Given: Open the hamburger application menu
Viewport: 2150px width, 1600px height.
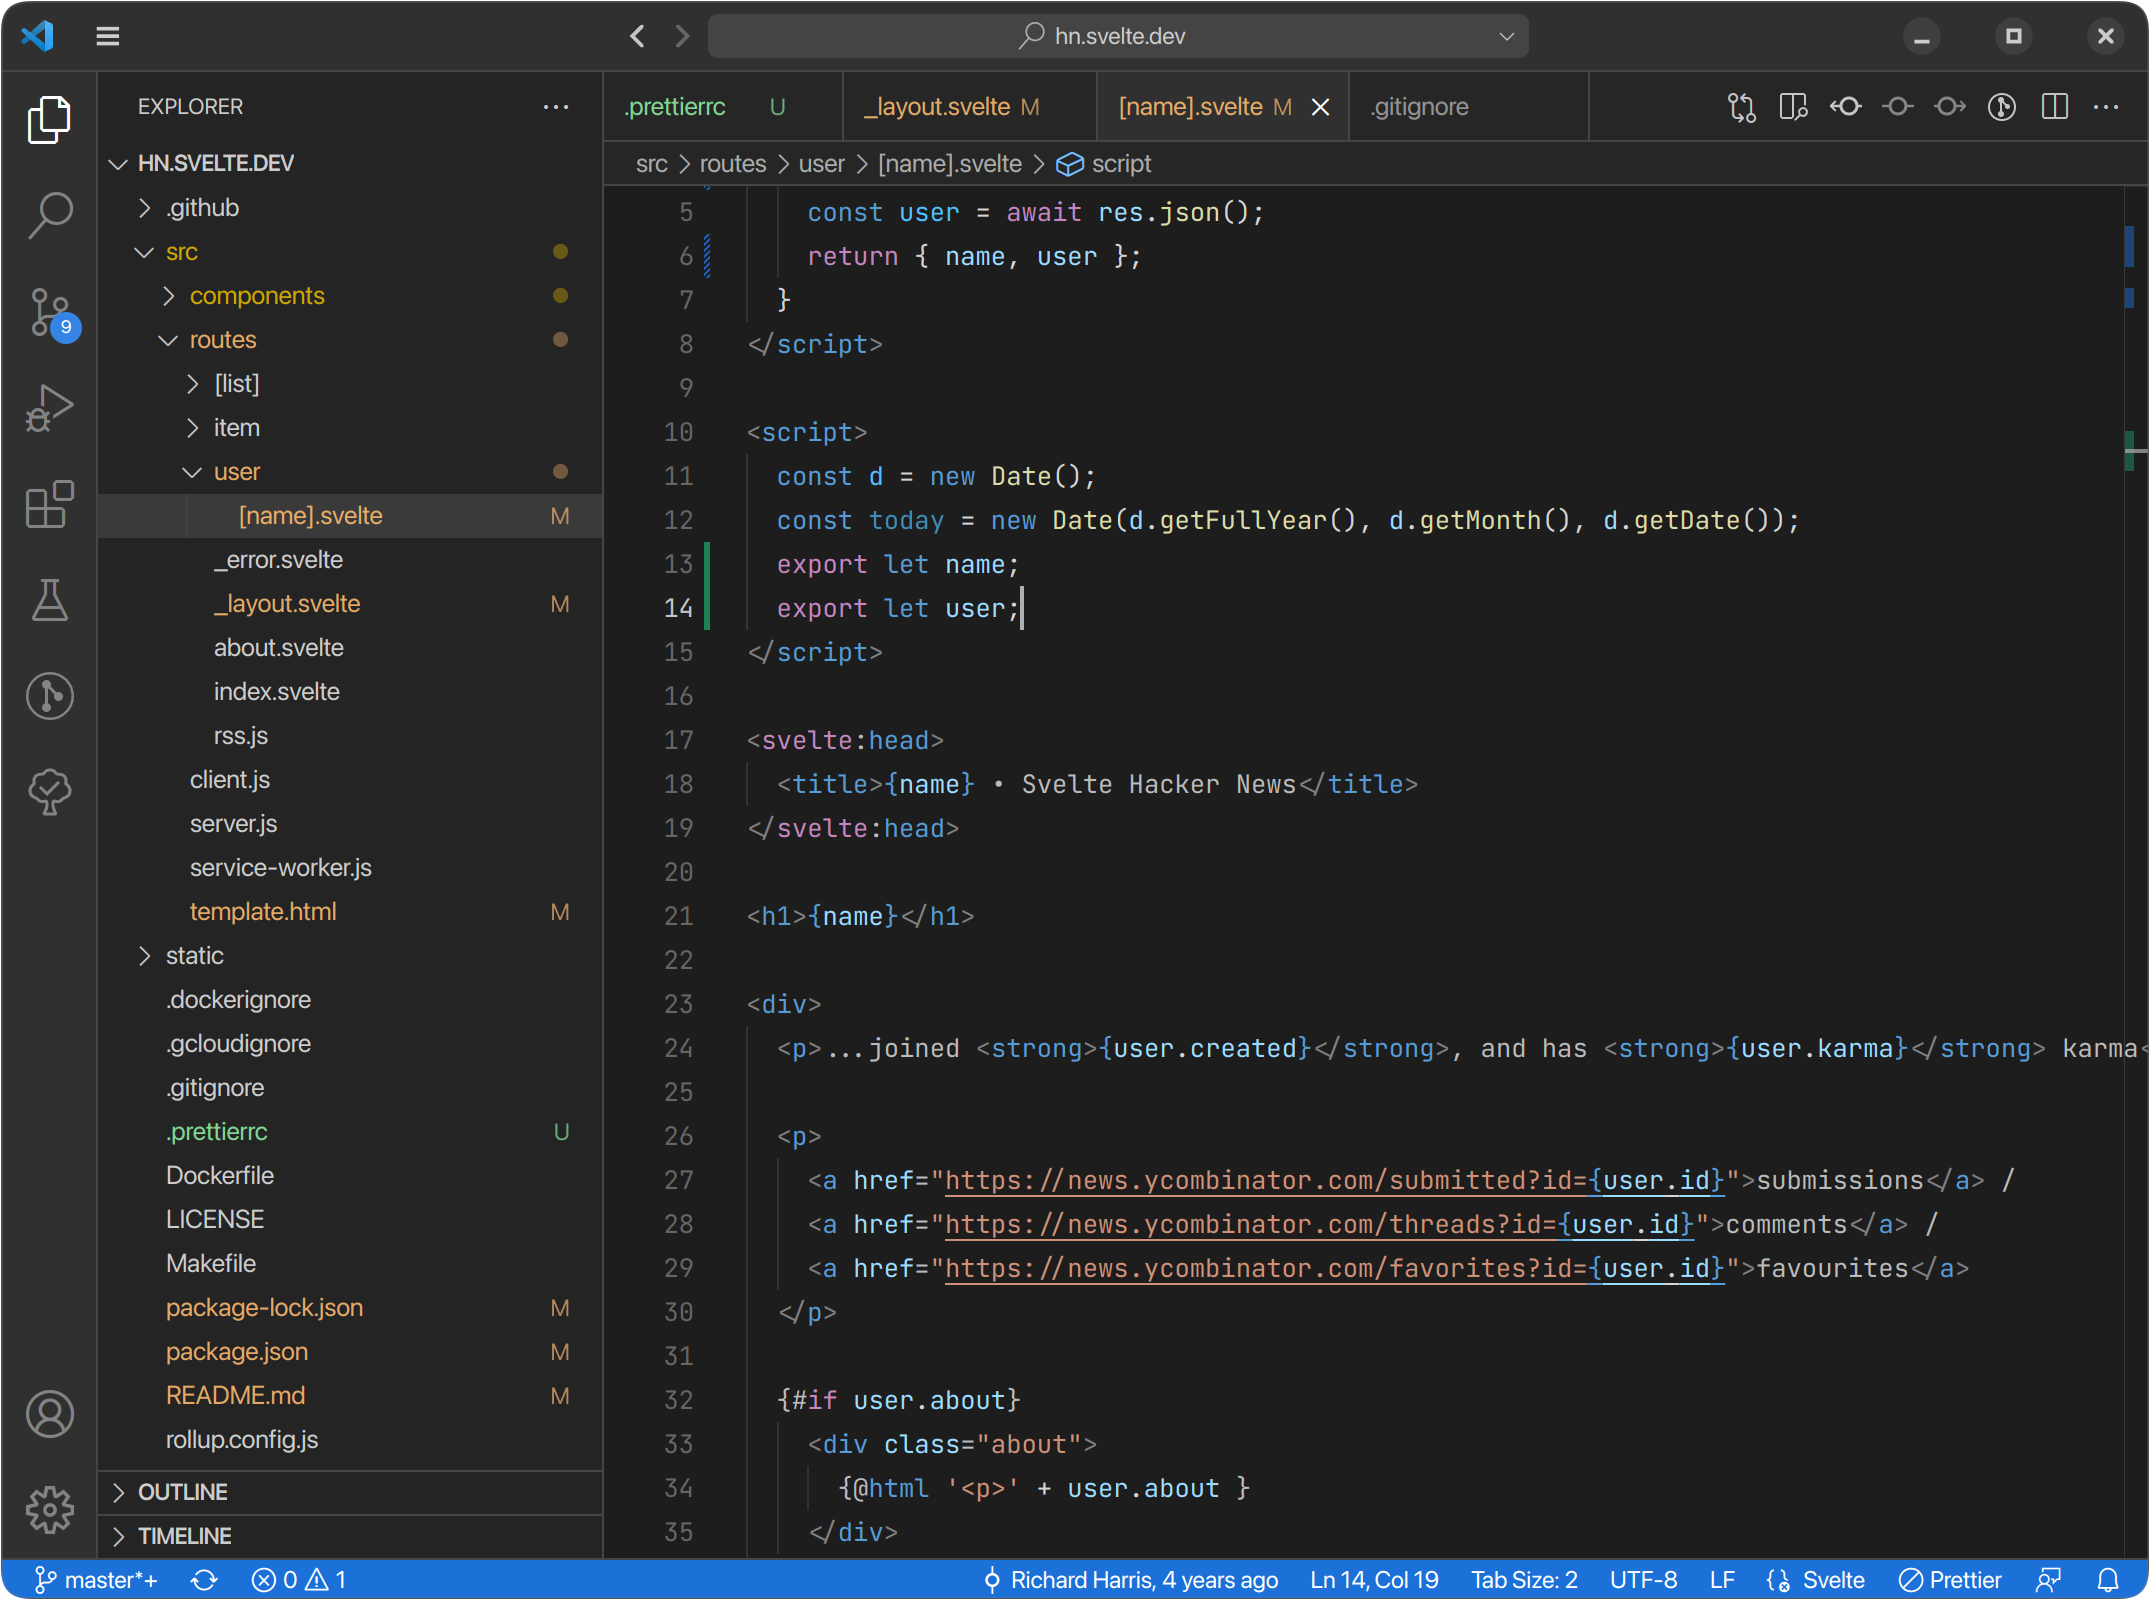Looking at the screenshot, I should coord(108,36).
